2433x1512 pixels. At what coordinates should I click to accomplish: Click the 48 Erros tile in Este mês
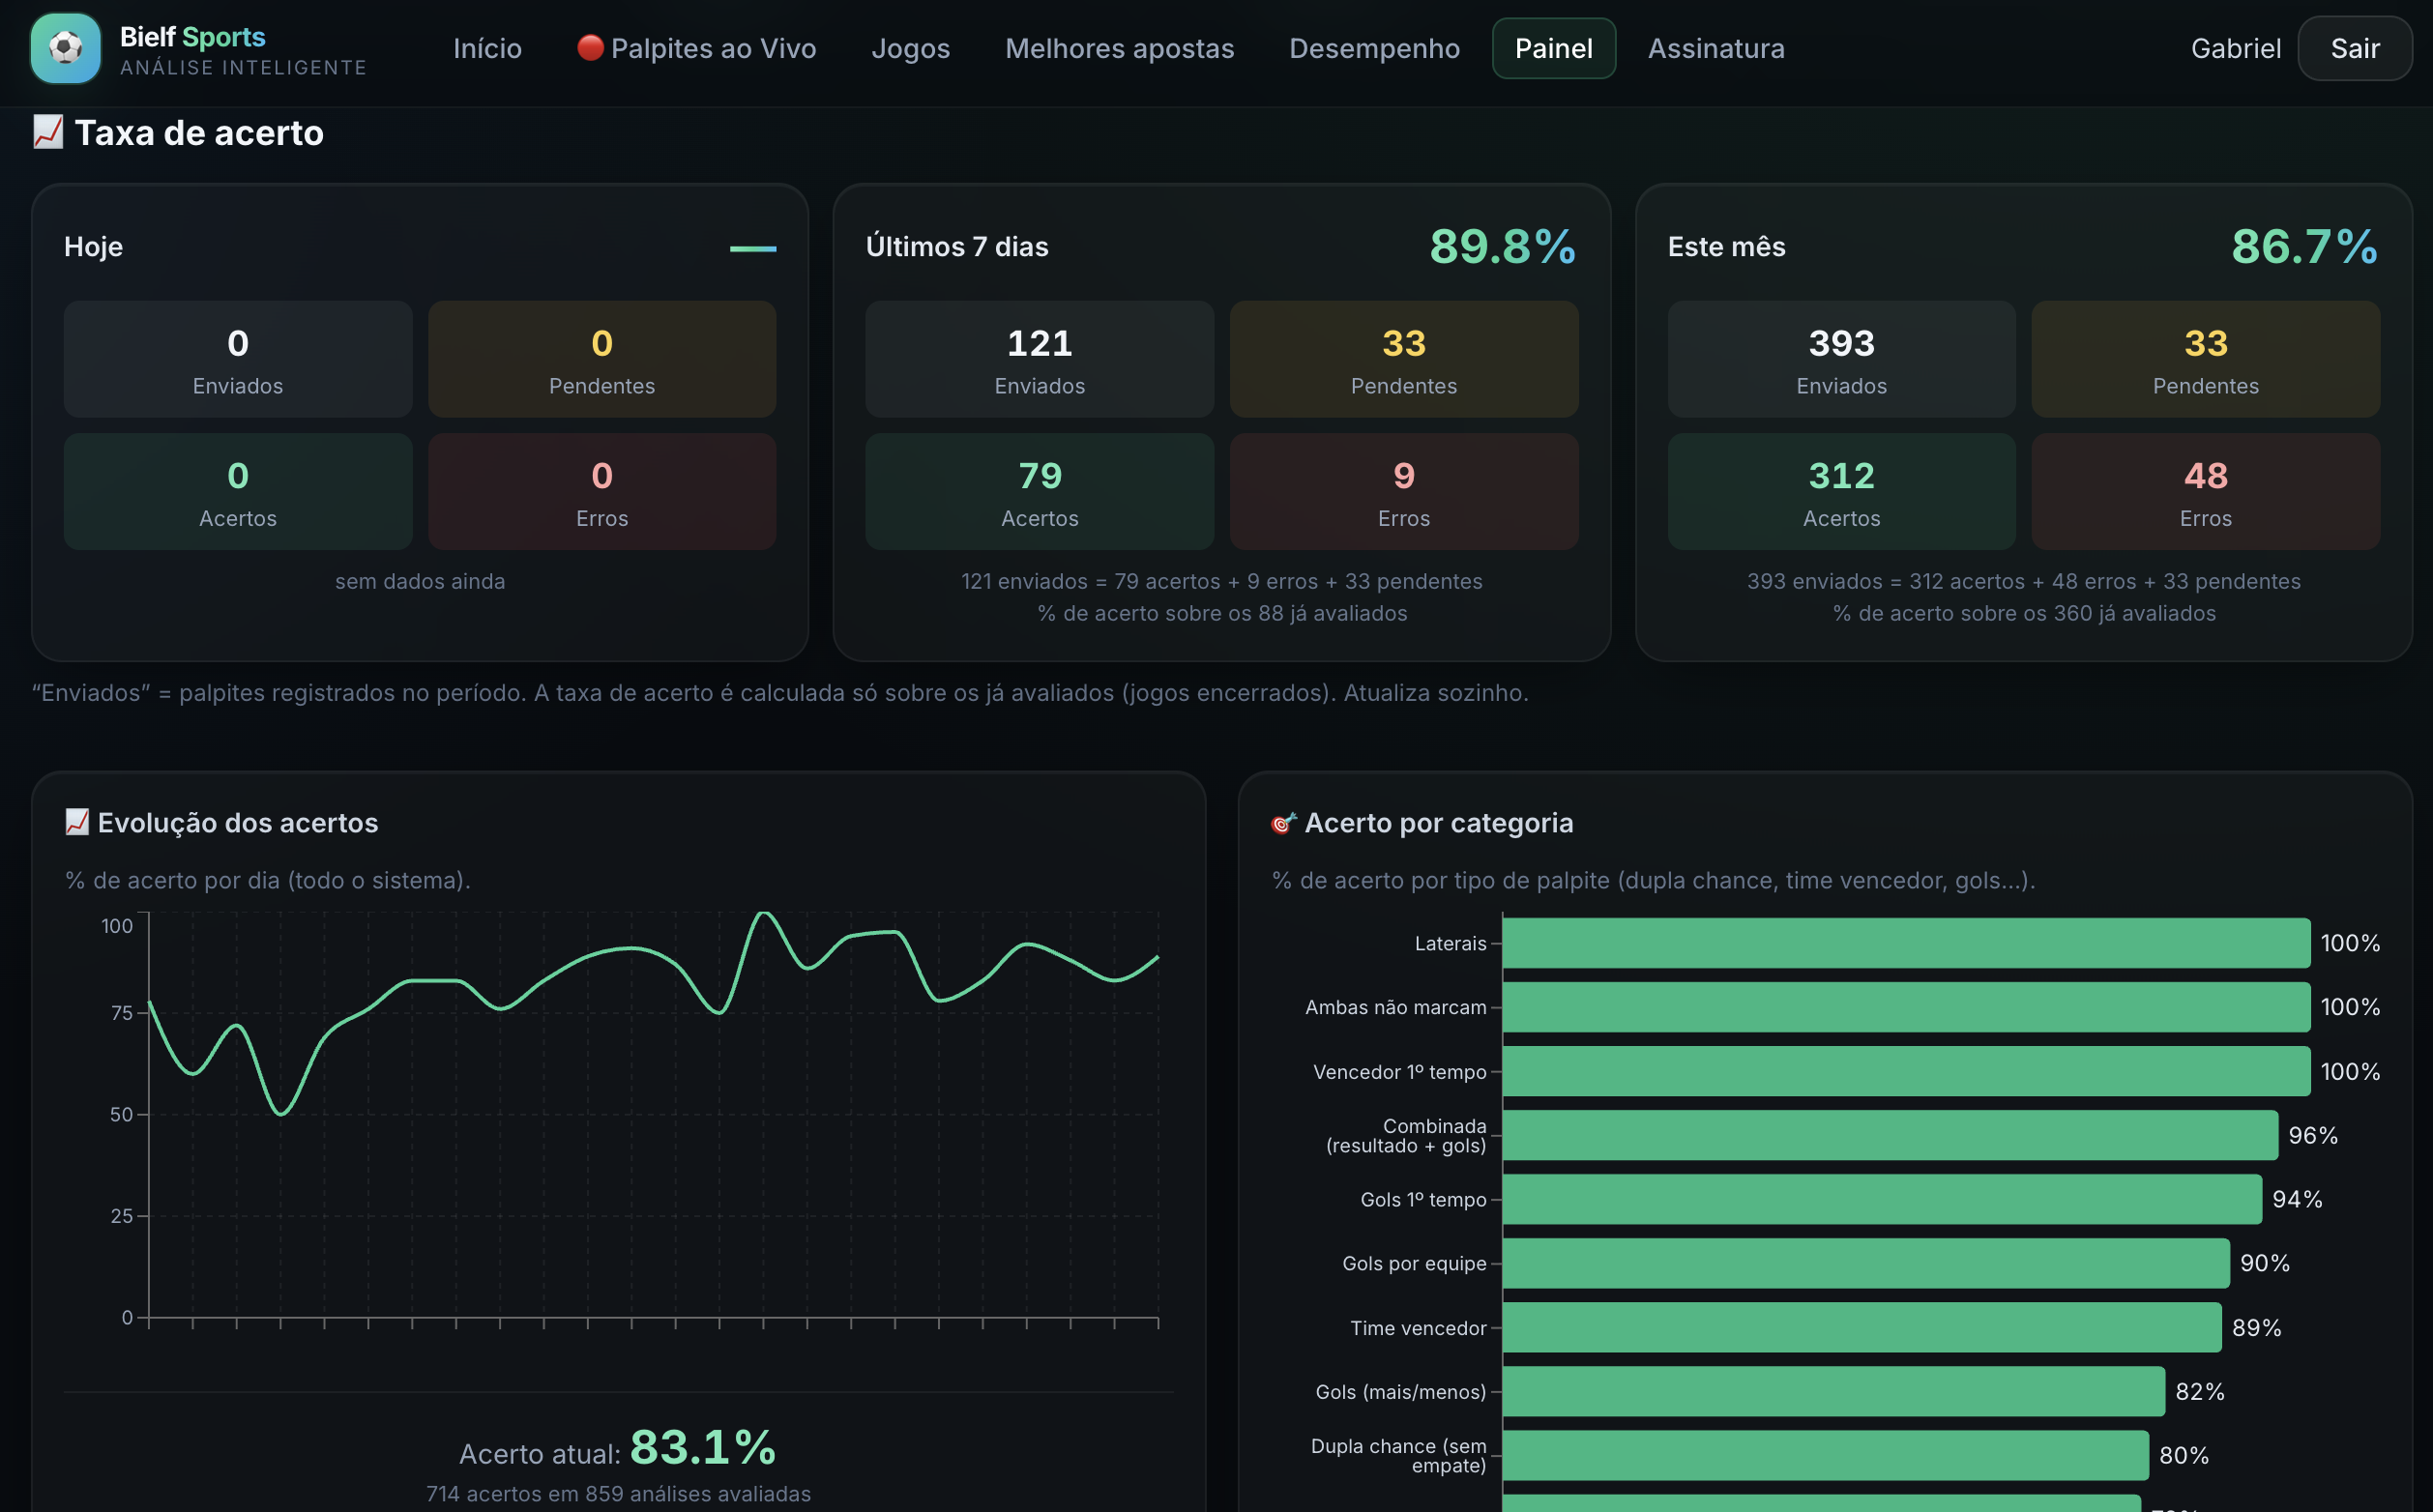[2205, 491]
